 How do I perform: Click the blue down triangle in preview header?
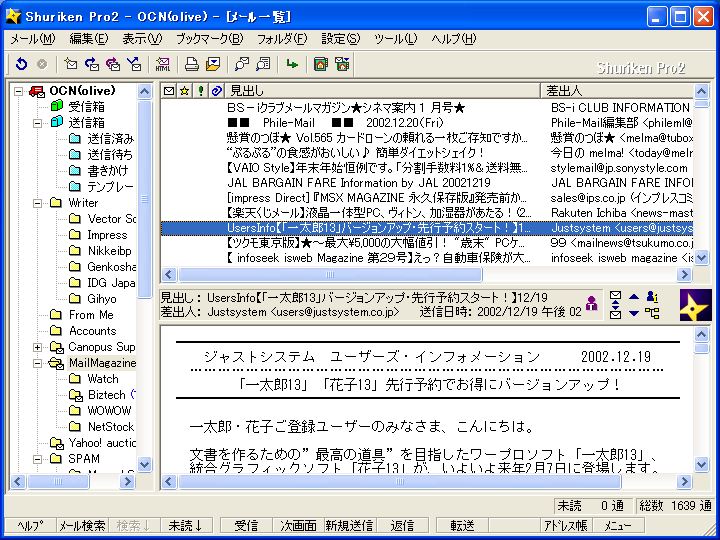pyautogui.click(x=634, y=313)
